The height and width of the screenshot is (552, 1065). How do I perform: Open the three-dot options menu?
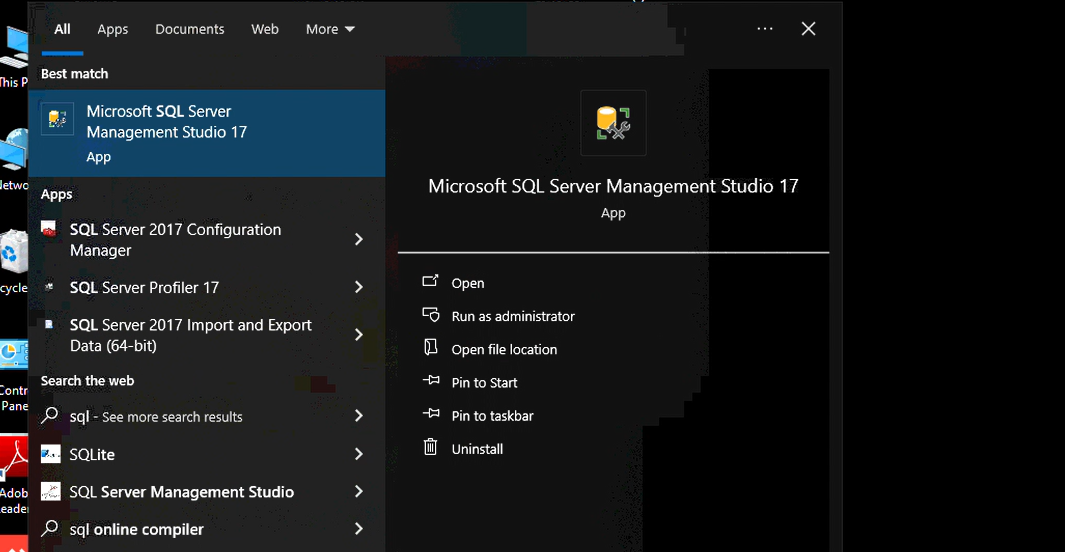pos(765,29)
